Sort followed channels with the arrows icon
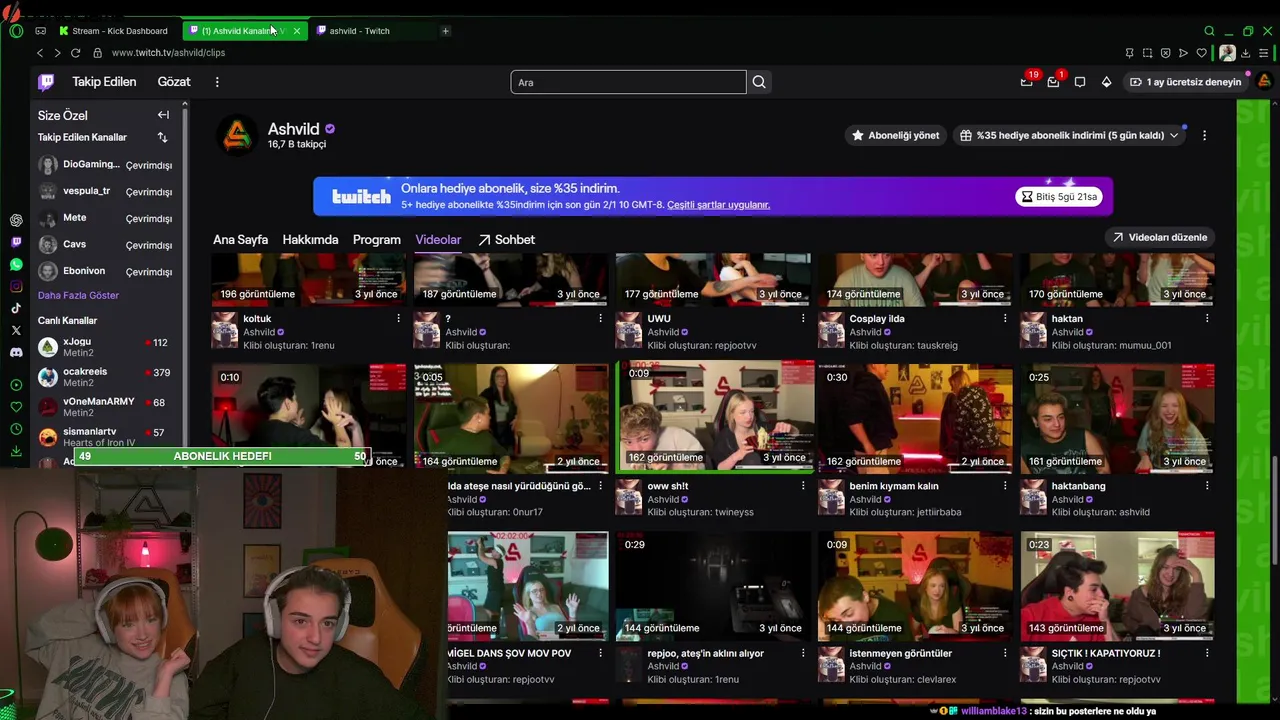 162,137
